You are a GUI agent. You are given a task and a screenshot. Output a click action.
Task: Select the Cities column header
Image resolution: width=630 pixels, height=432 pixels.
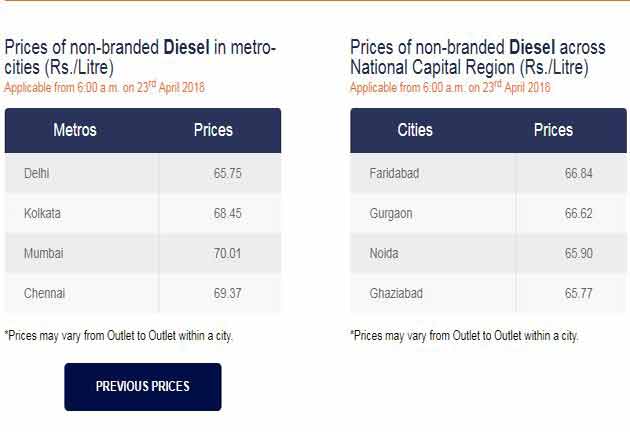[415, 130]
